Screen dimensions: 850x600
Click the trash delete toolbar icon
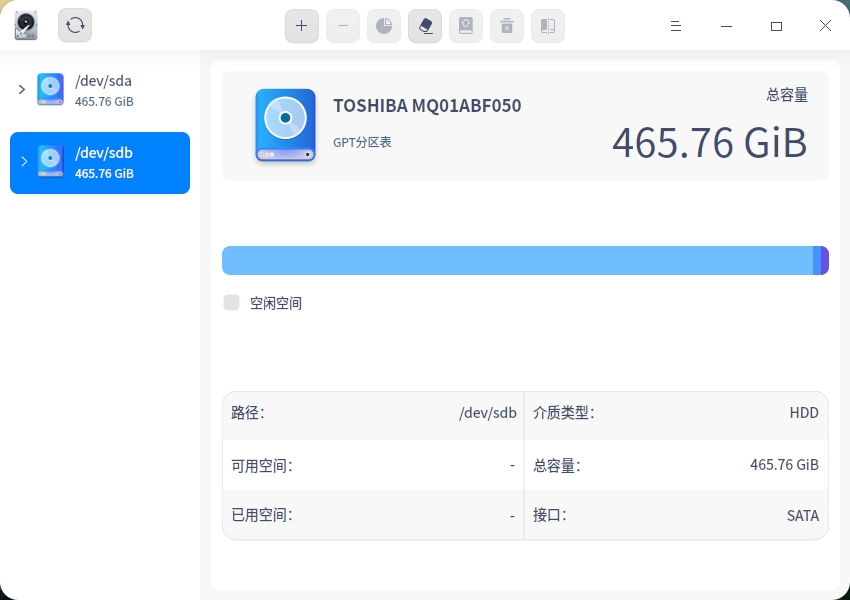coord(506,26)
